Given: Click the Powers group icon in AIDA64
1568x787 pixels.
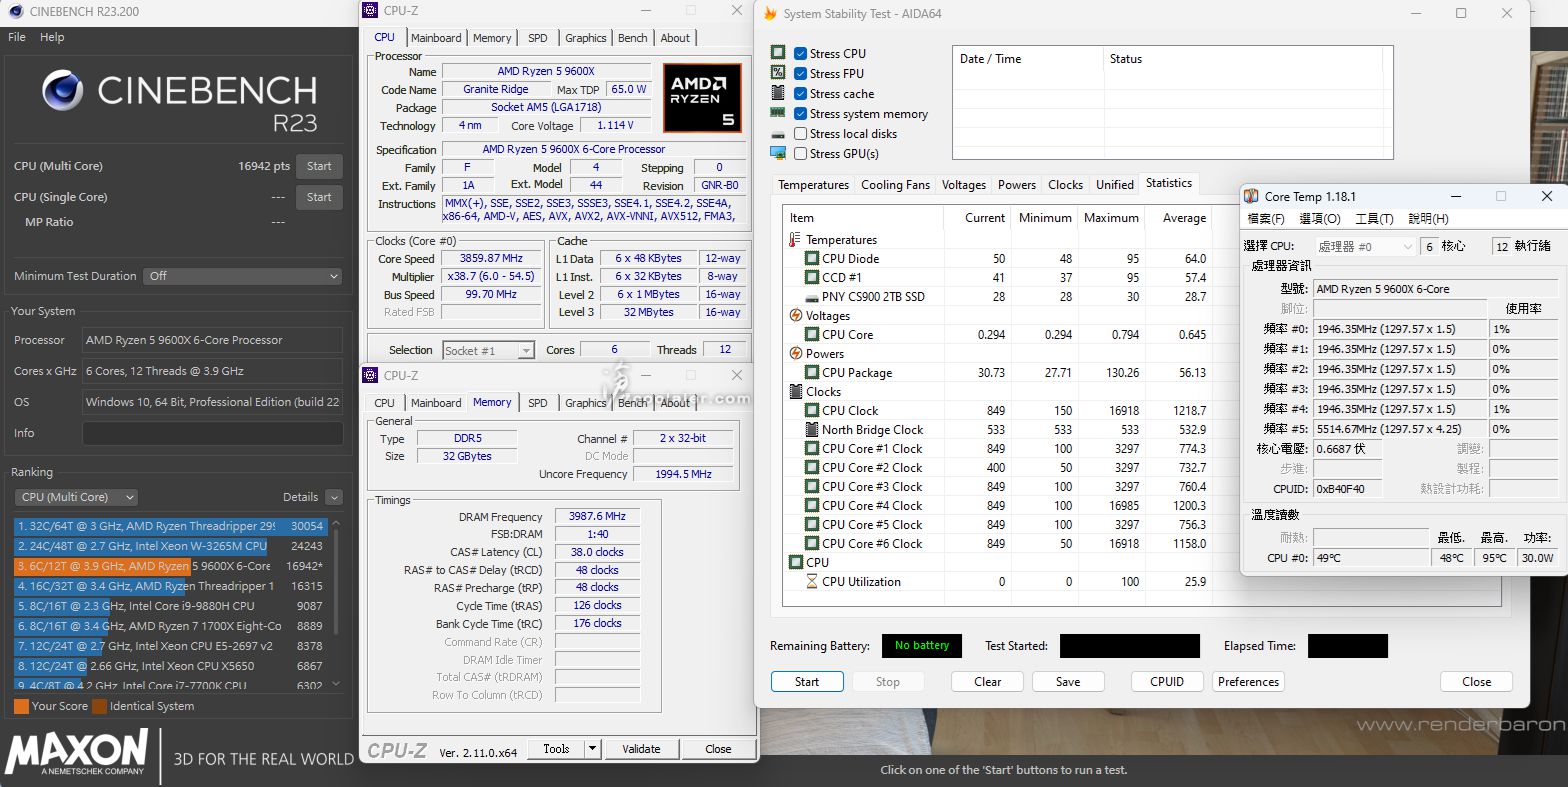Looking at the screenshot, I should tap(796, 354).
